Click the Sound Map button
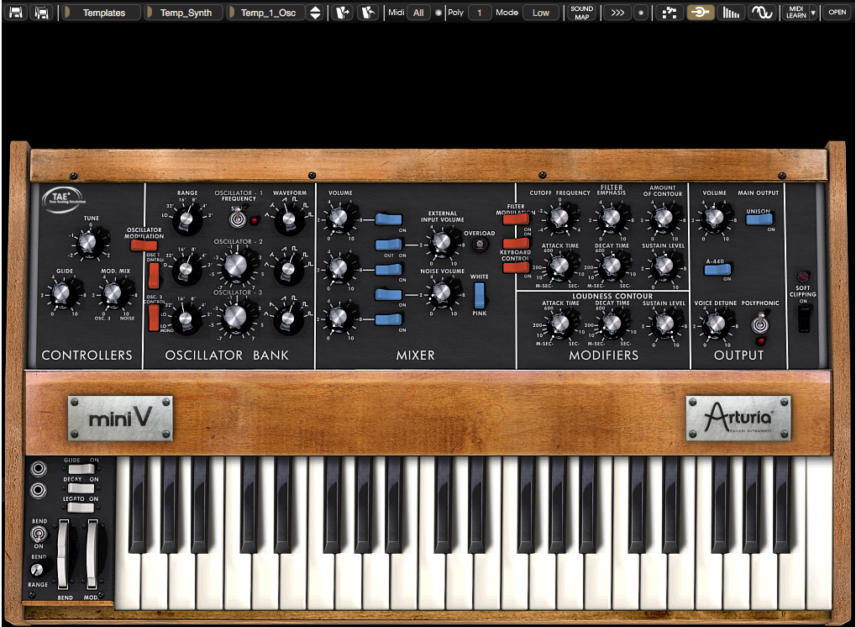The image size is (856, 627). [581, 13]
